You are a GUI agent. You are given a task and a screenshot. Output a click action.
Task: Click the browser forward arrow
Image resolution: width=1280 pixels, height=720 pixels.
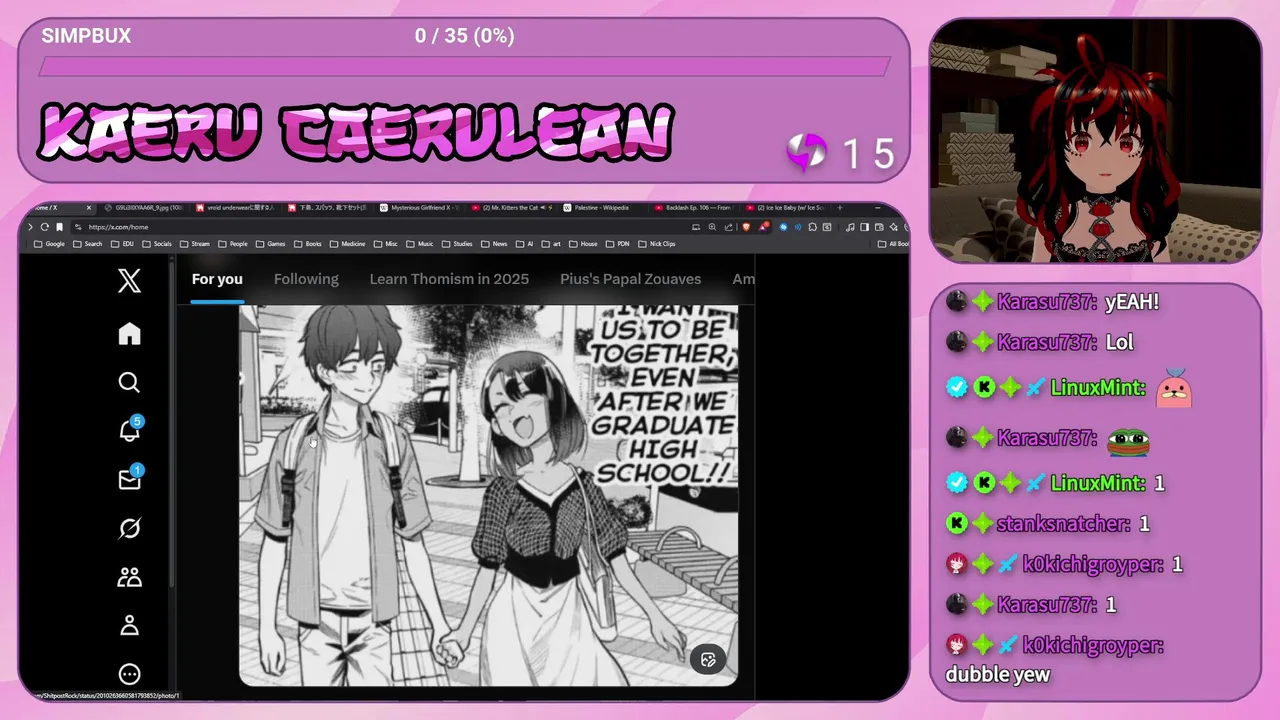30,227
